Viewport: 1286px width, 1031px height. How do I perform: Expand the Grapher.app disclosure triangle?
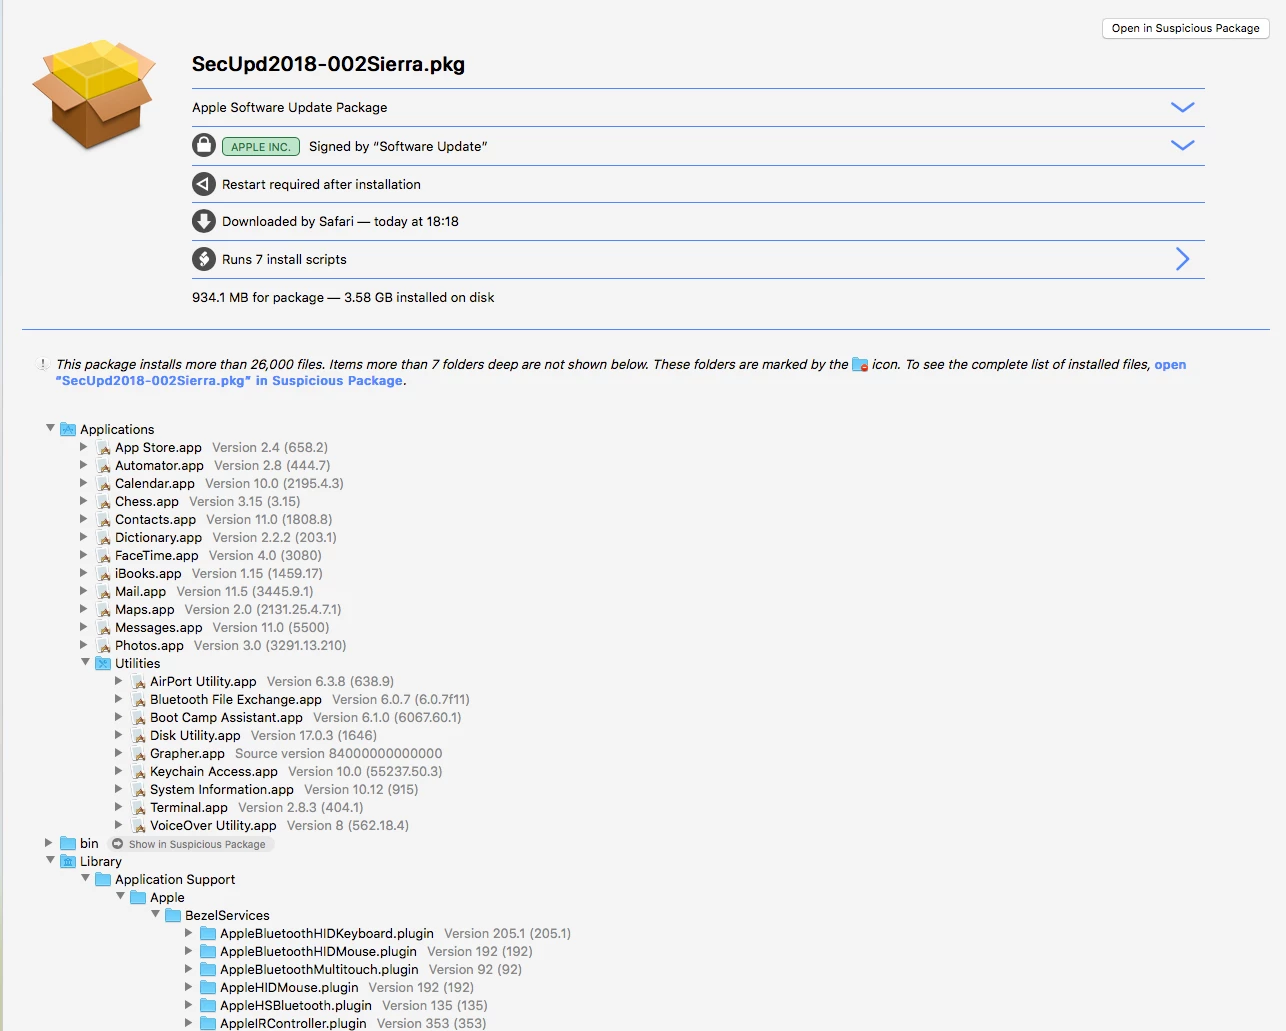(119, 753)
